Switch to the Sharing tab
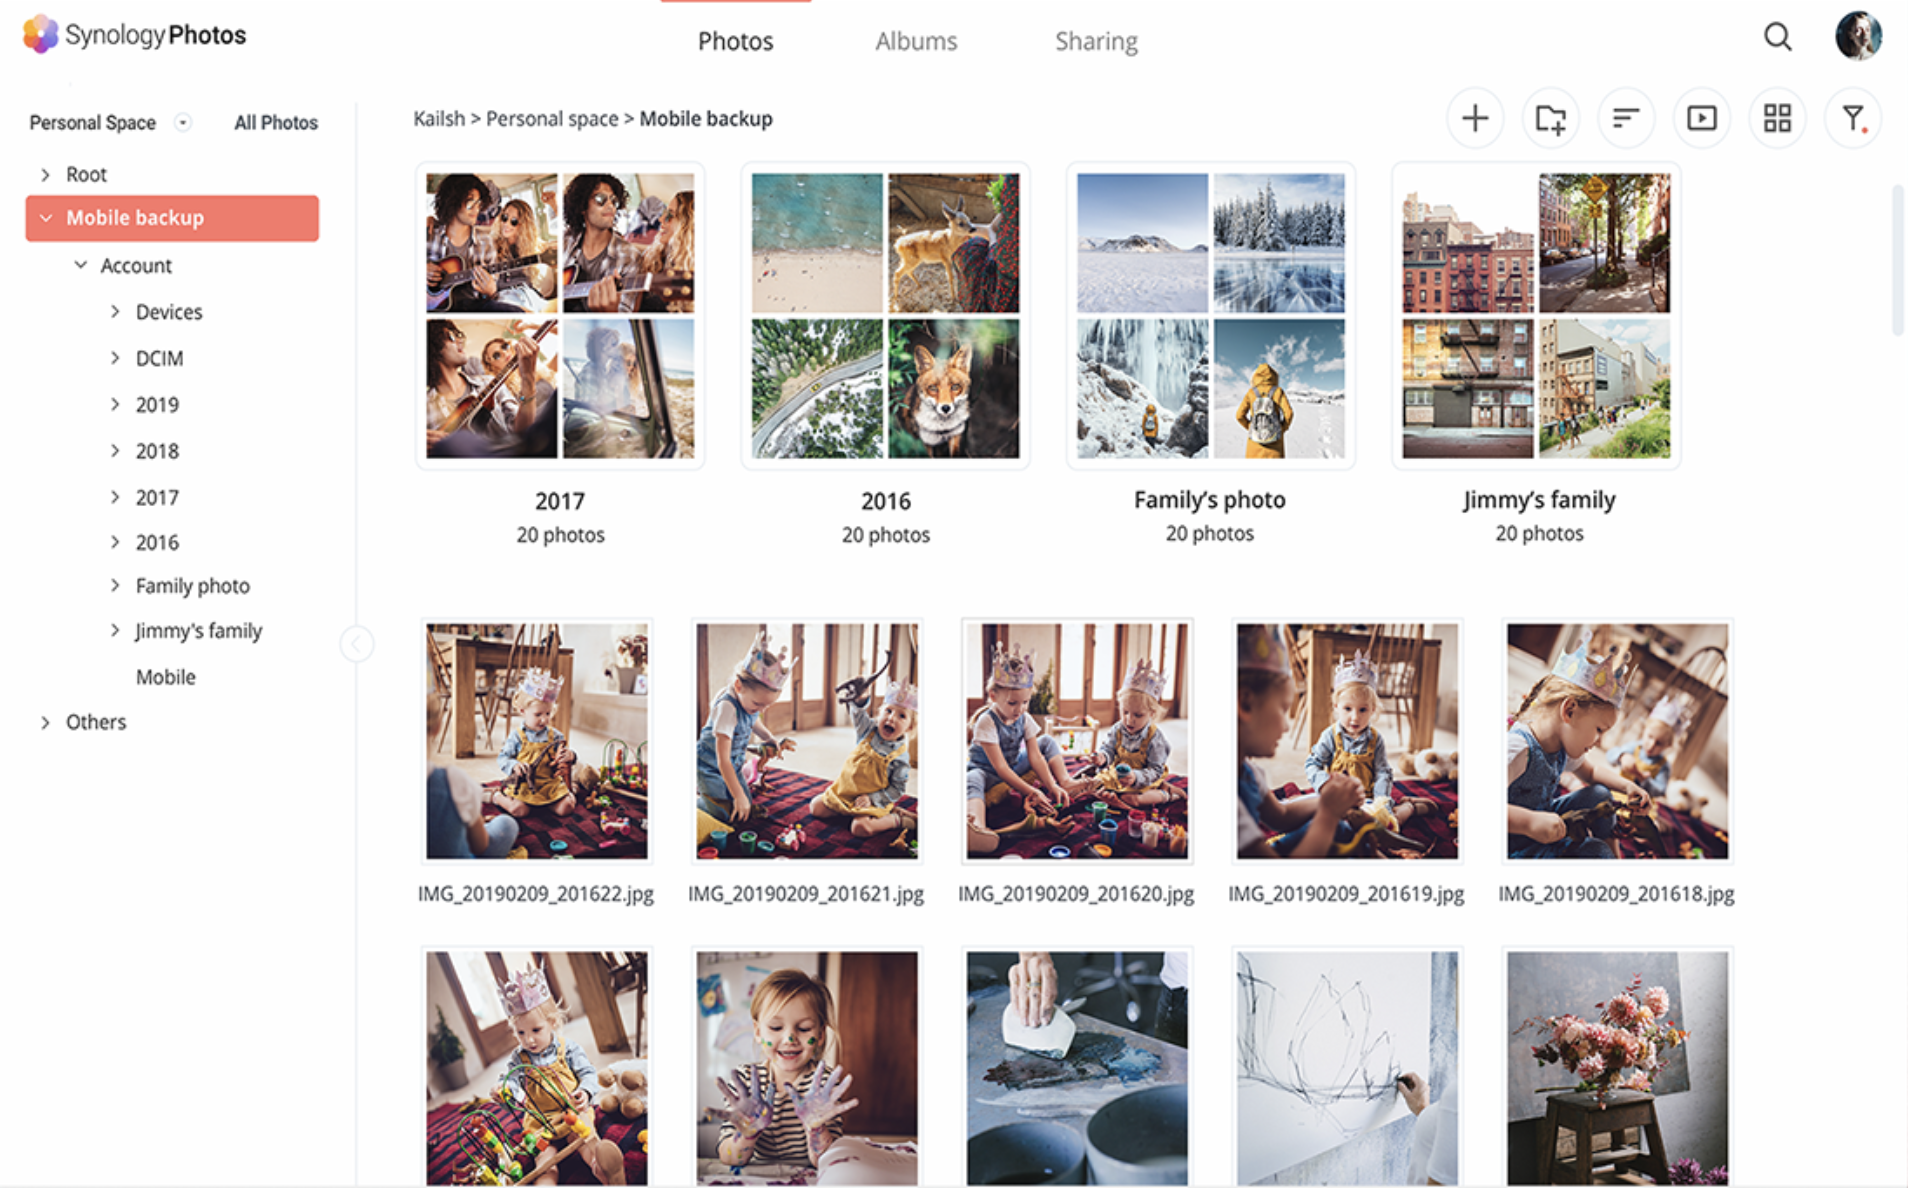 click(1096, 41)
